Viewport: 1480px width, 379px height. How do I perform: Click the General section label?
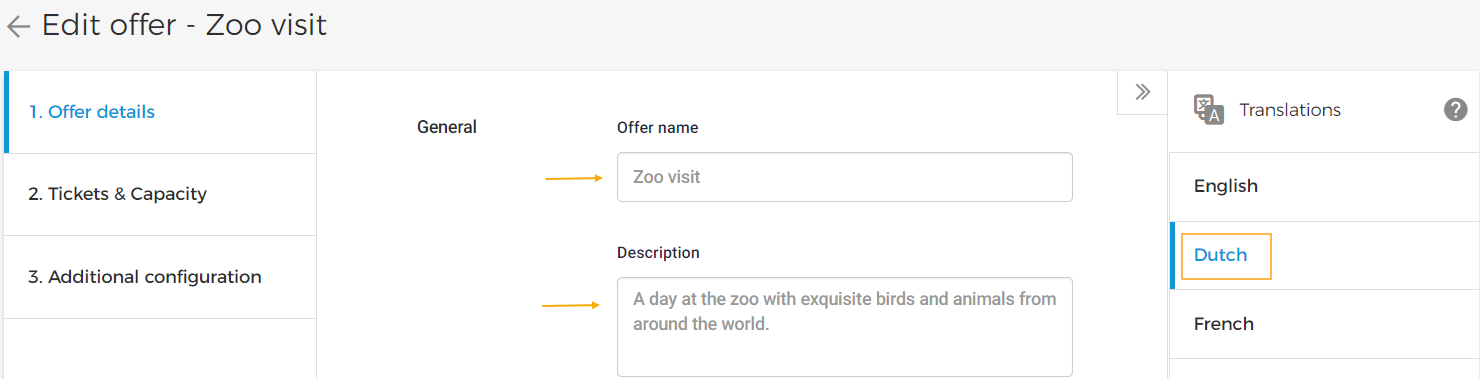[x=447, y=128]
